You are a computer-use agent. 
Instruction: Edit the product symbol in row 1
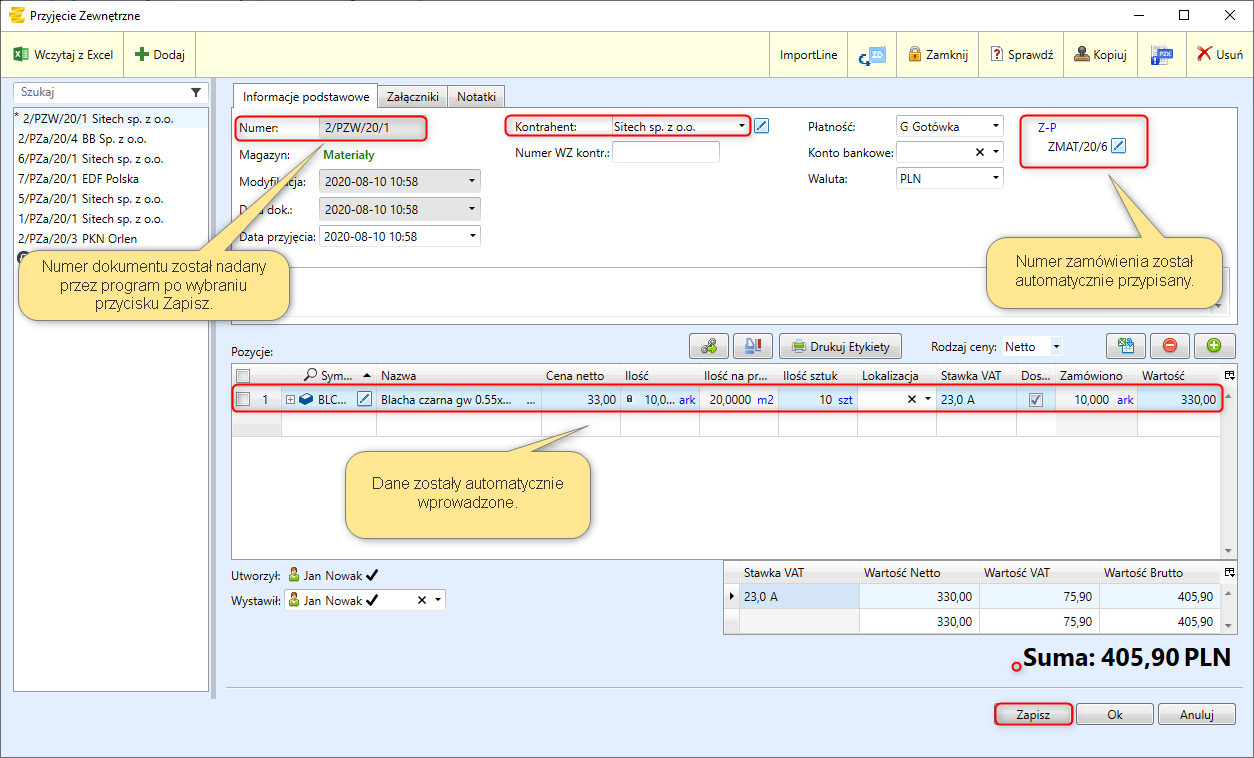tap(365, 399)
